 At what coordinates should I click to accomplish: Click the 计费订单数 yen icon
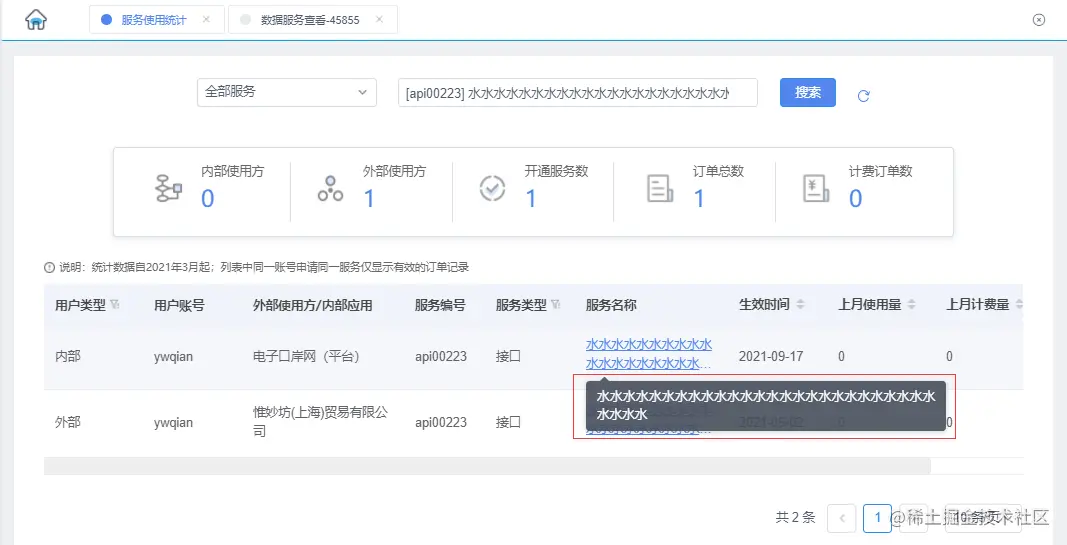816,188
